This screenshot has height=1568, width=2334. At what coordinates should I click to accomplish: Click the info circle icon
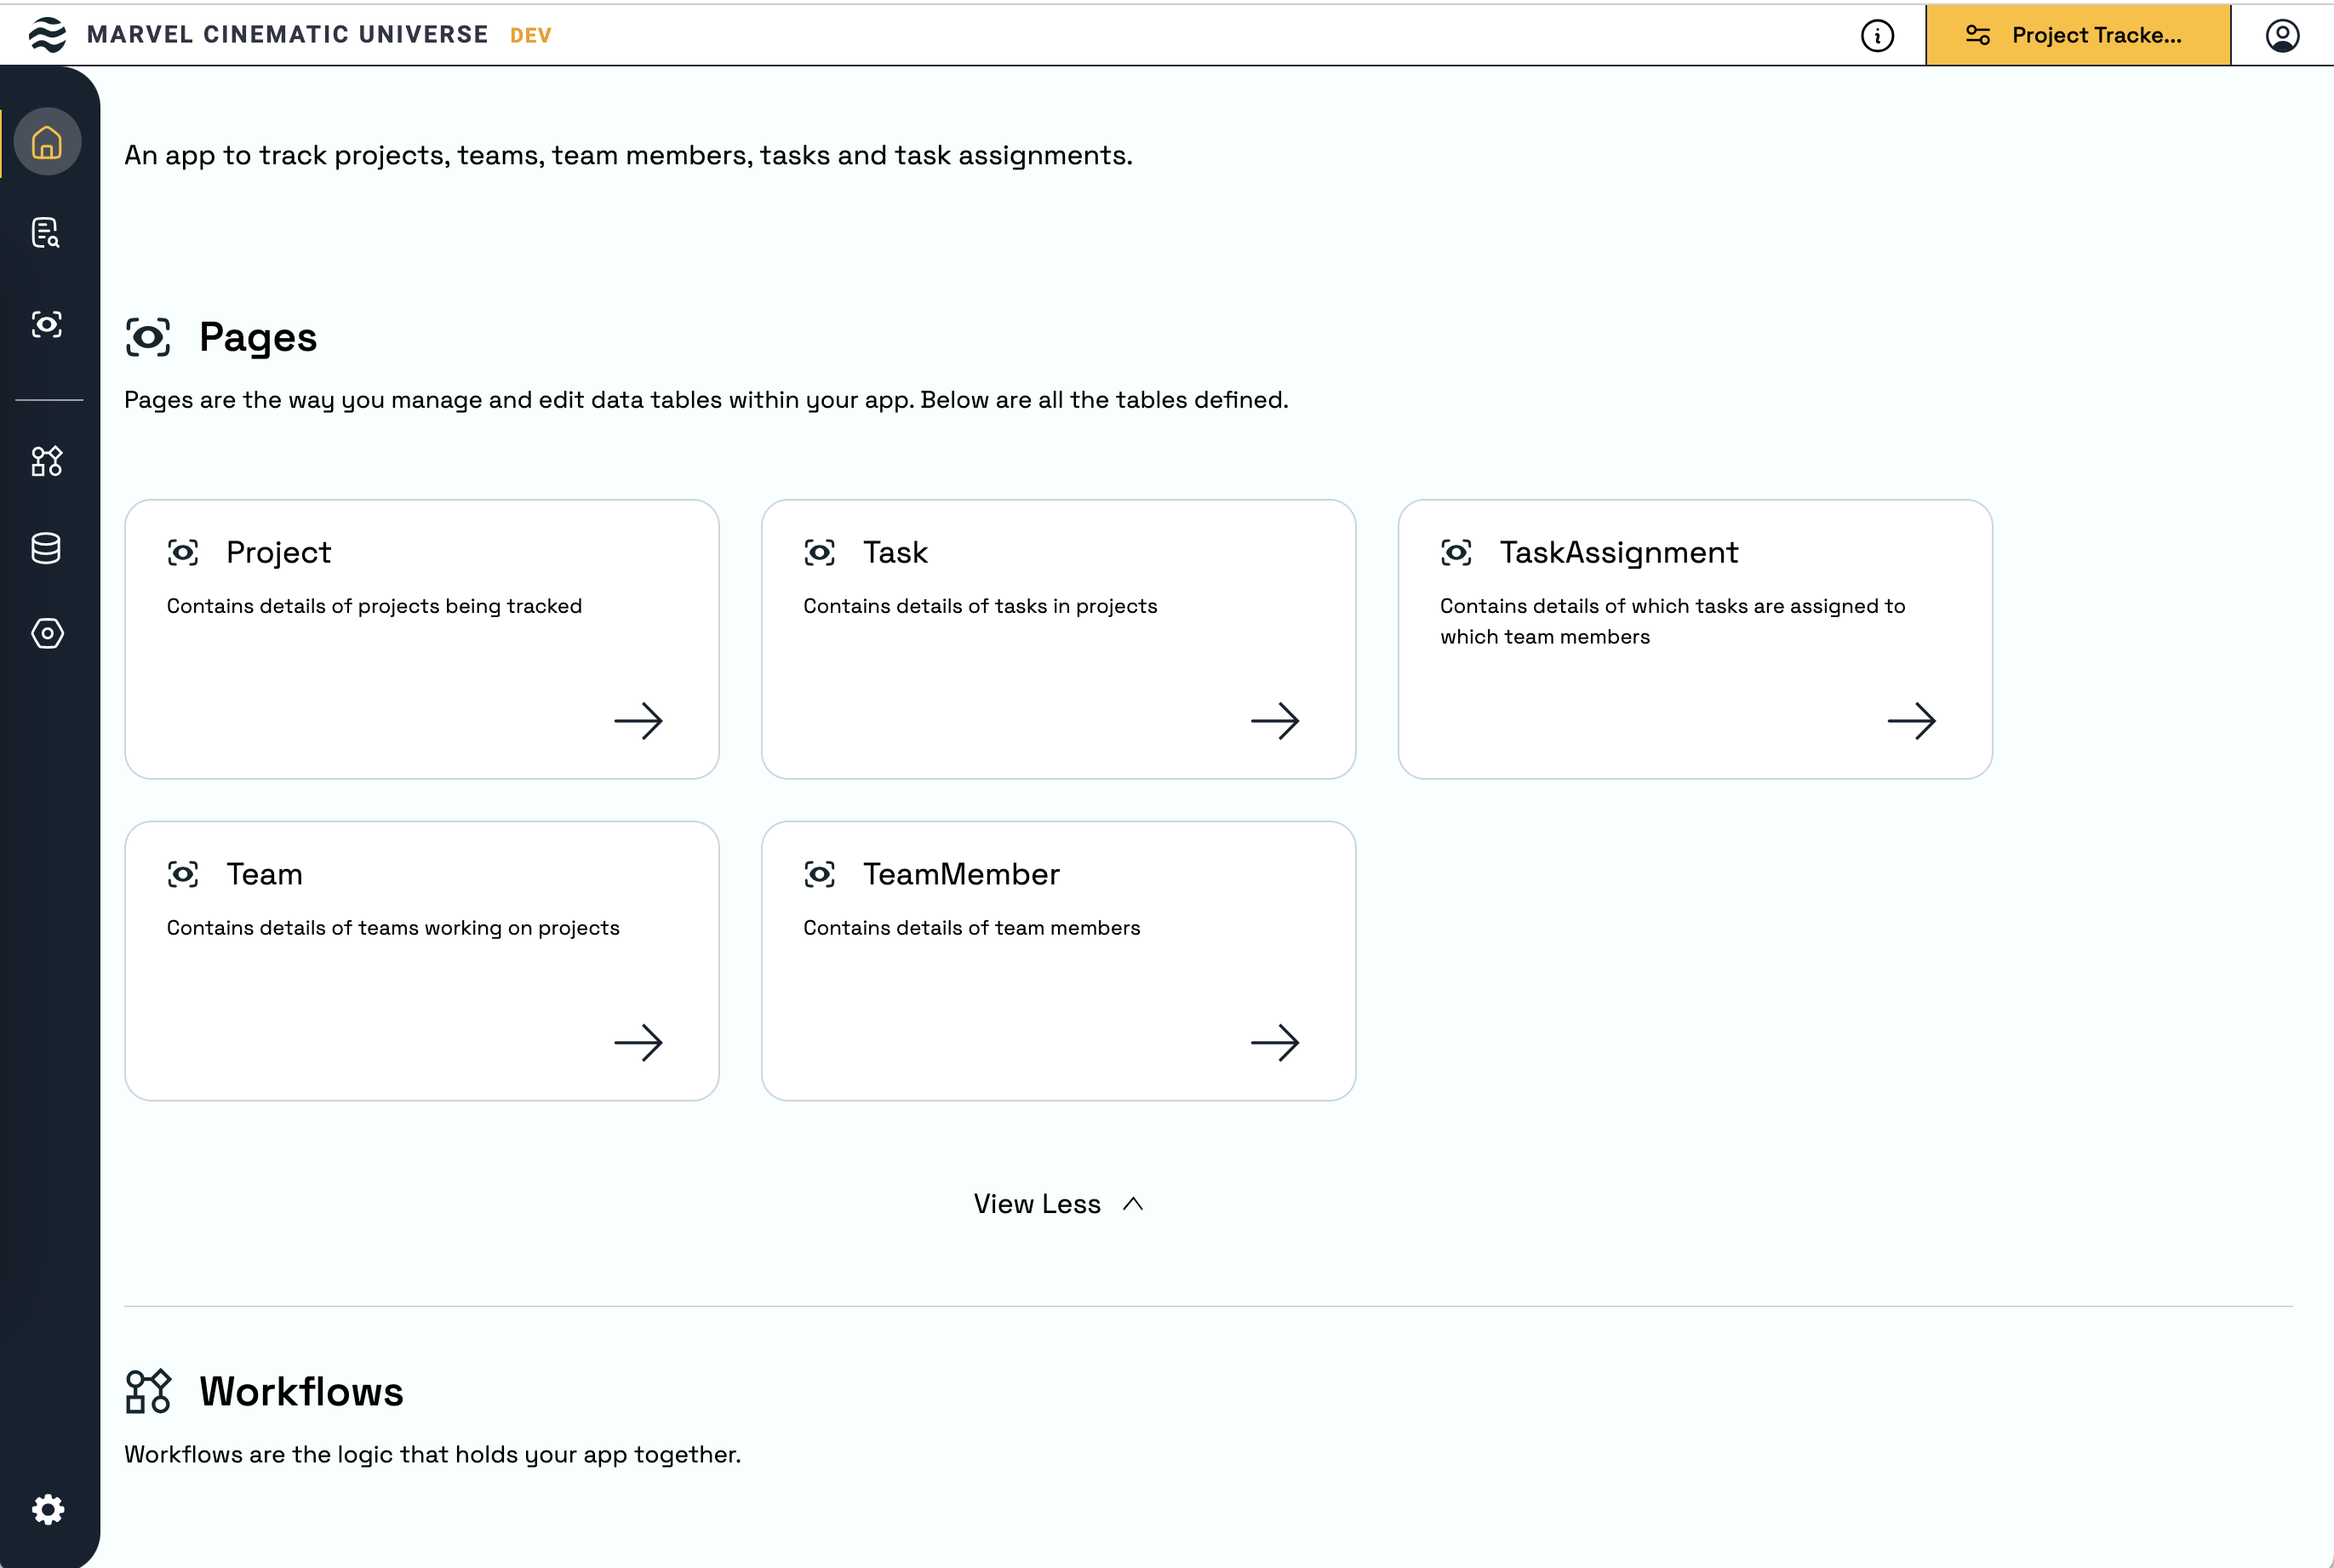[1877, 36]
